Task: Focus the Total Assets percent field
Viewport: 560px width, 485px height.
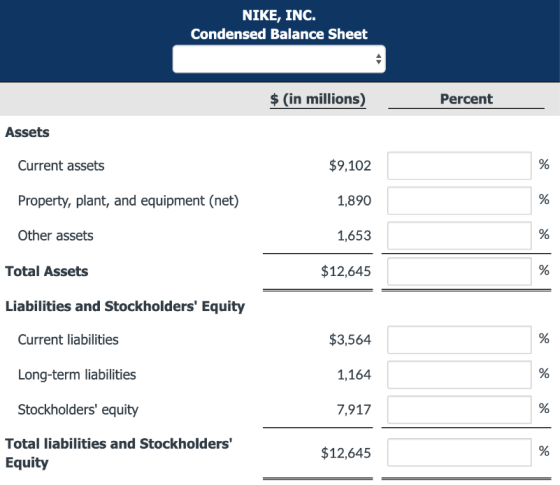Action: tap(459, 271)
